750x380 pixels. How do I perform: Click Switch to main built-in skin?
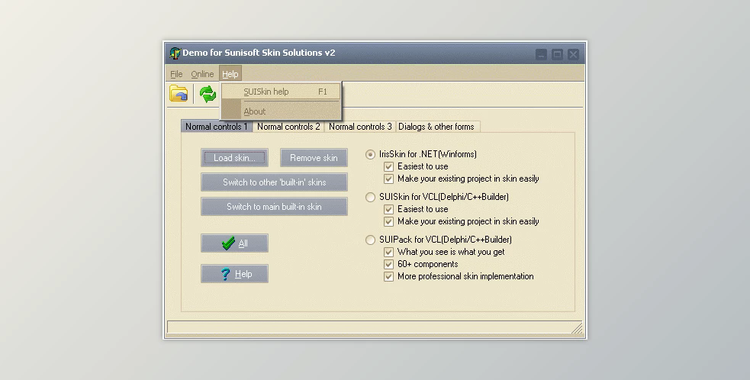[x=274, y=207]
